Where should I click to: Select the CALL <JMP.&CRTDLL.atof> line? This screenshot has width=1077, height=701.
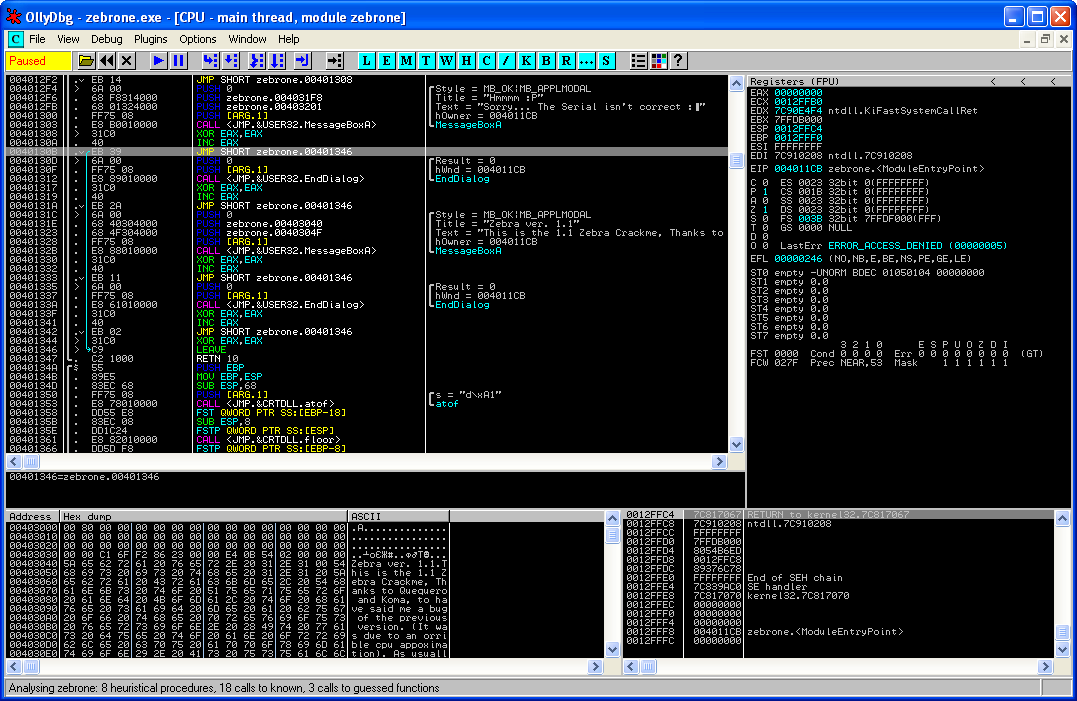(x=367, y=404)
